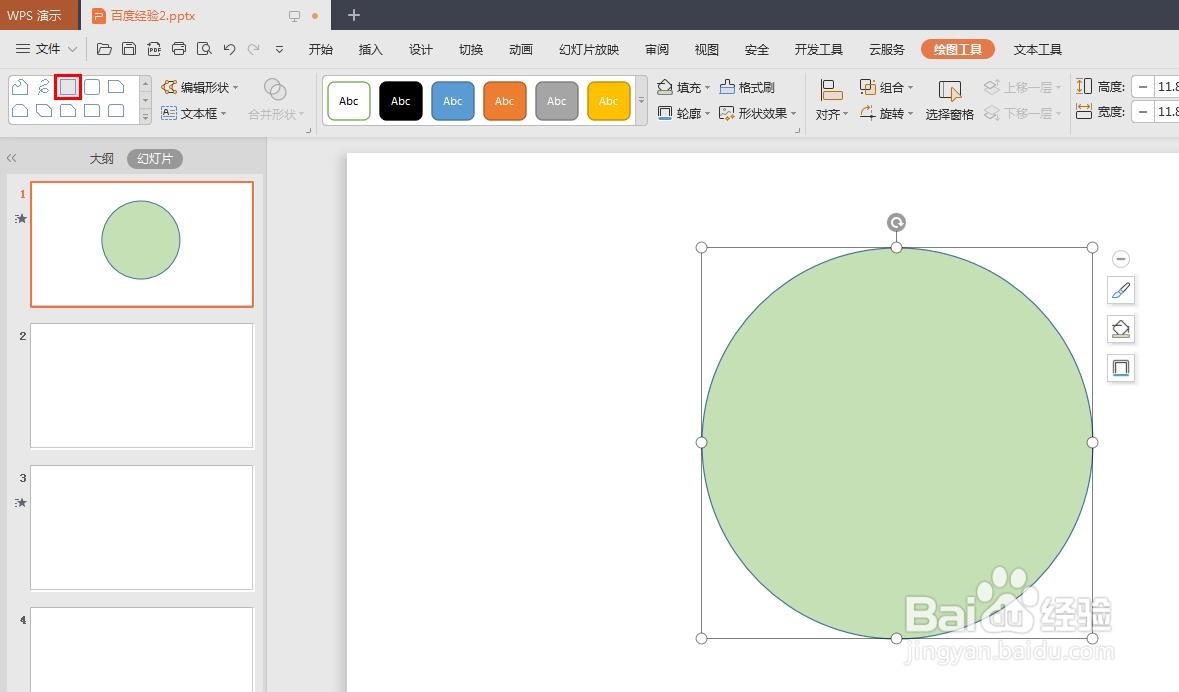Open the 旋转 rotate dropdown
Screen dimensions: 1179x692
coord(887,114)
